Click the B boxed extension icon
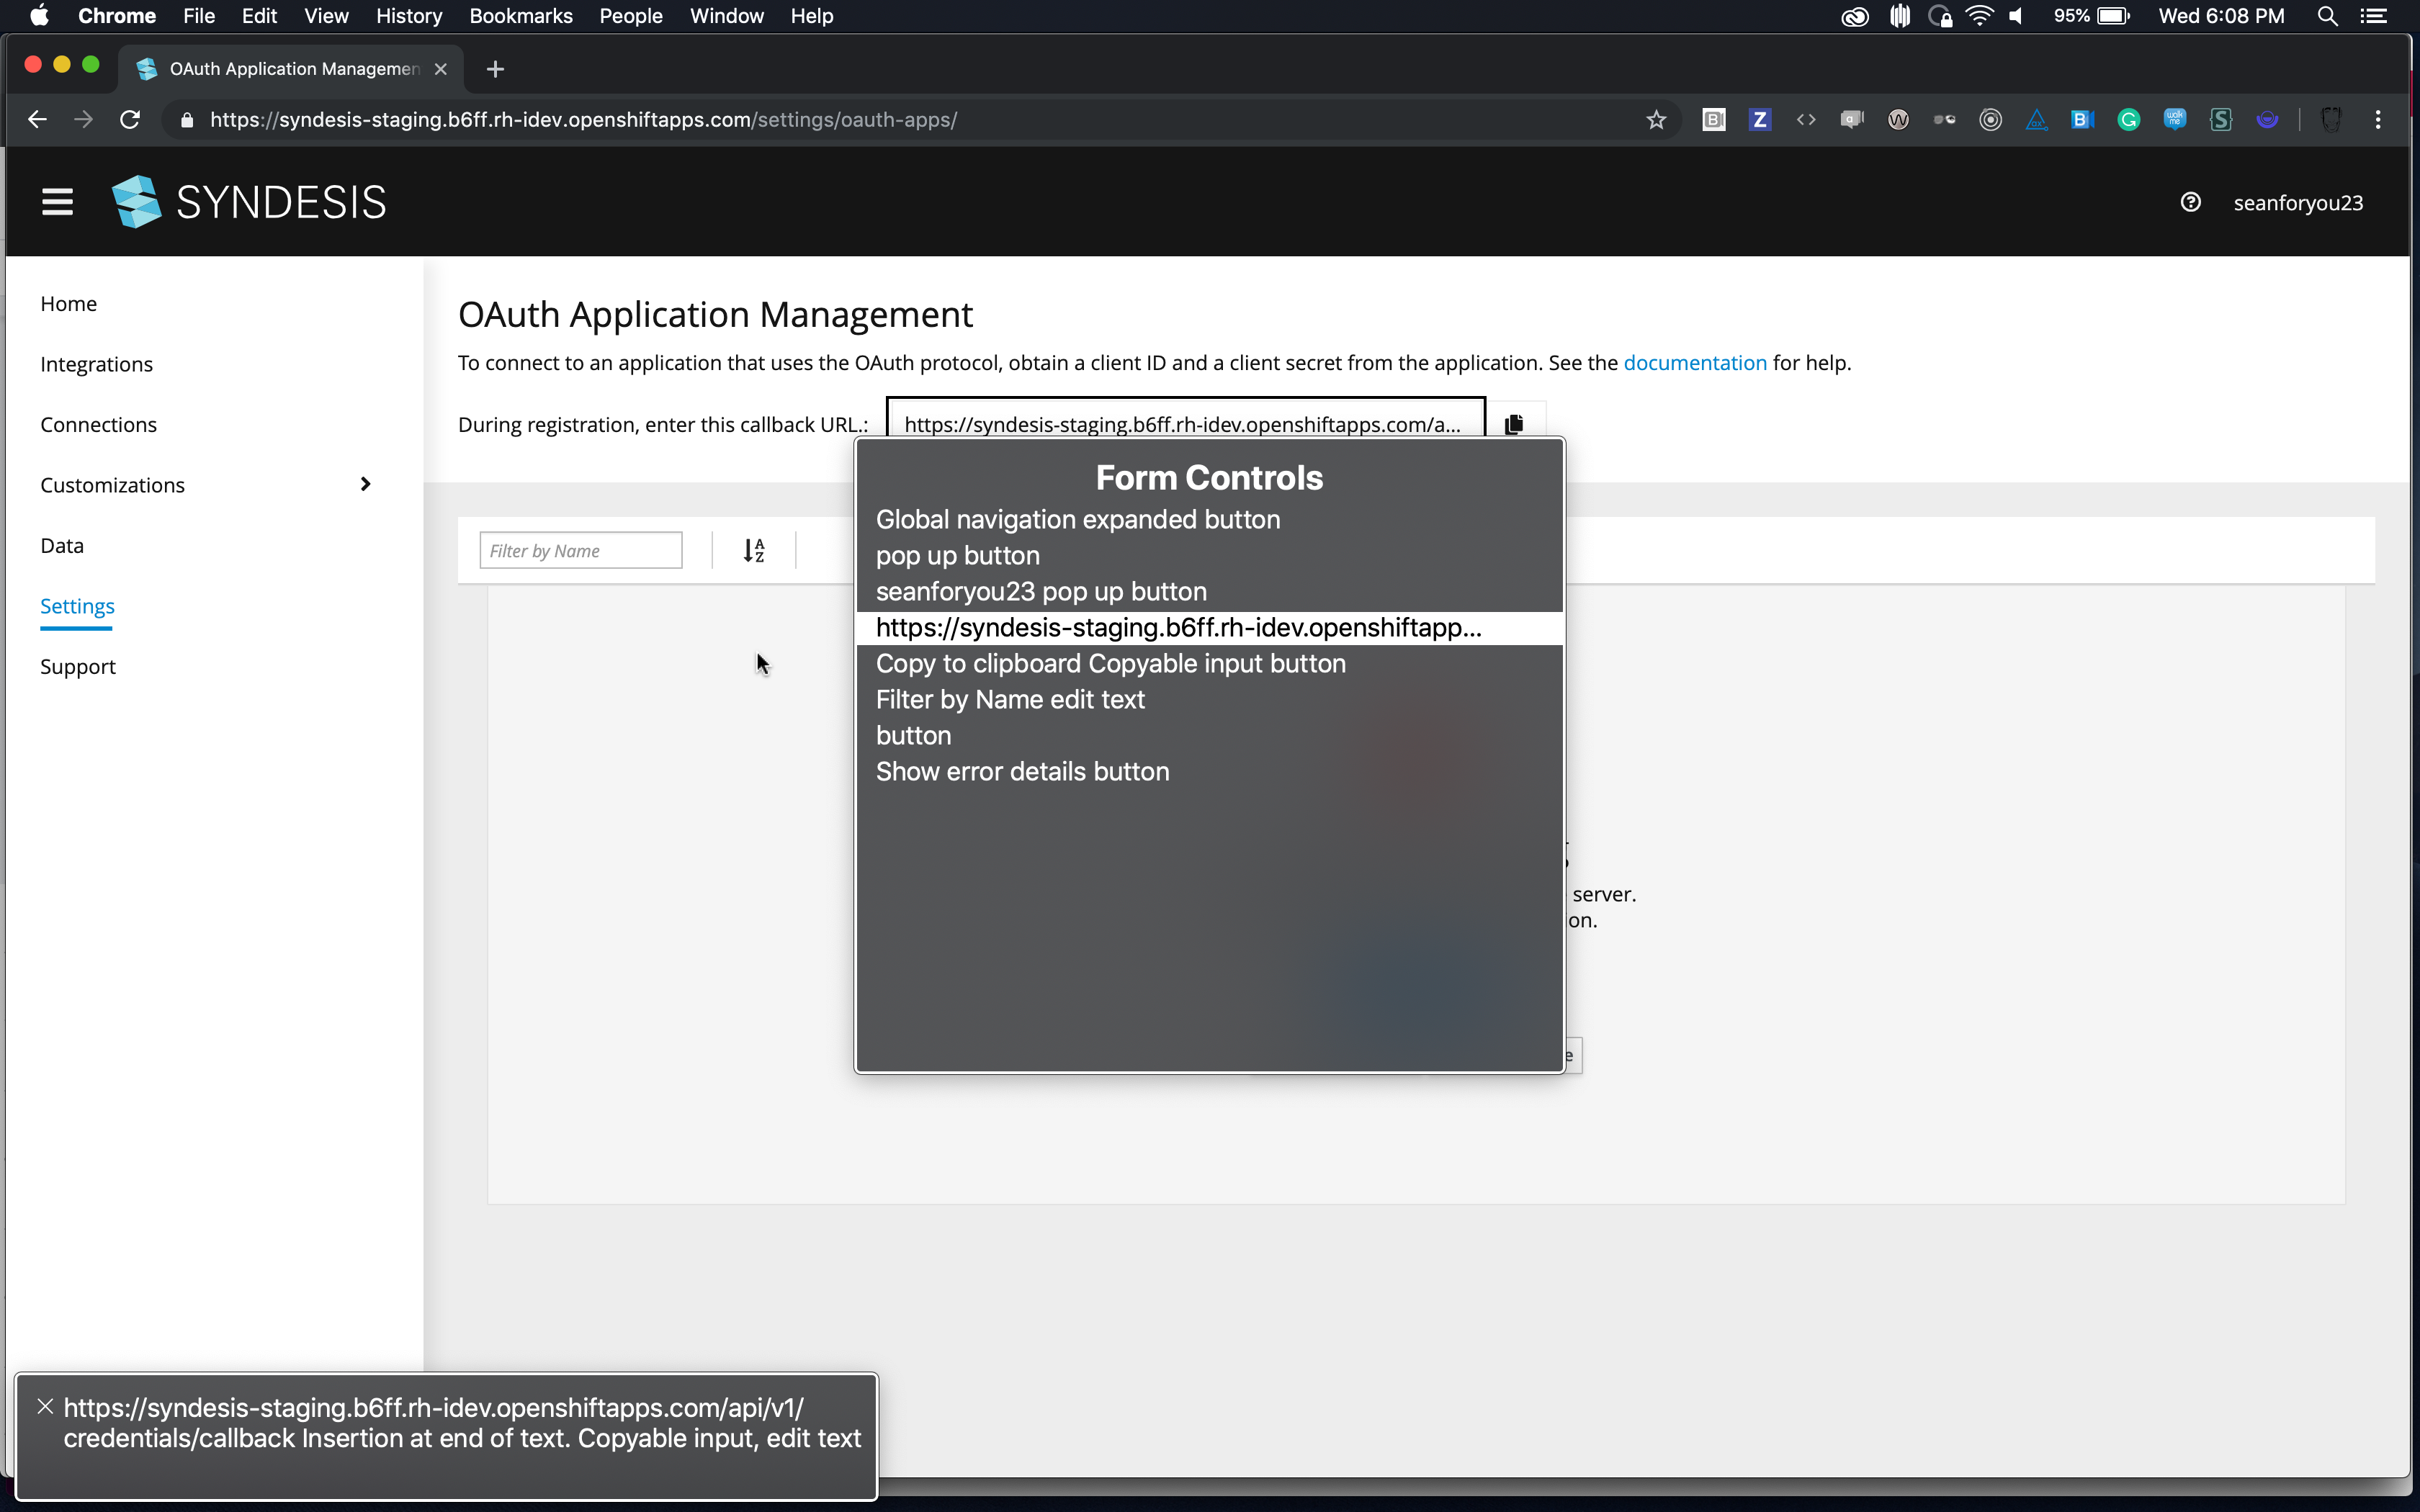 pos(1714,119)
